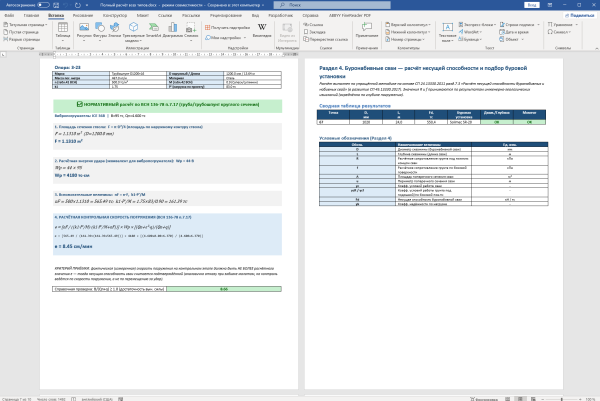Open the Символ symbol dropdown
The image size is (600, 401).
coord(559,32)
